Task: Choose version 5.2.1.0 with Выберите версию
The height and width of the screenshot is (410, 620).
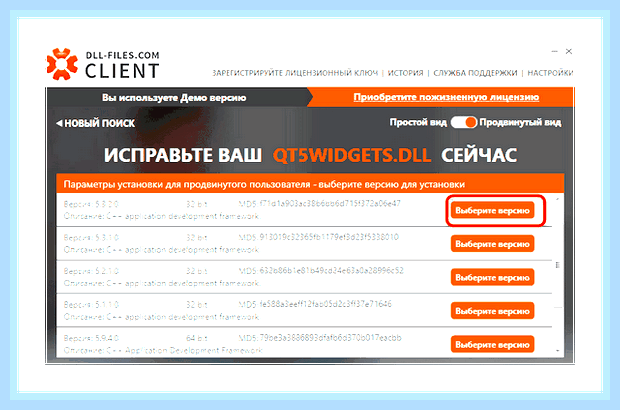Action: click(492, 278)
